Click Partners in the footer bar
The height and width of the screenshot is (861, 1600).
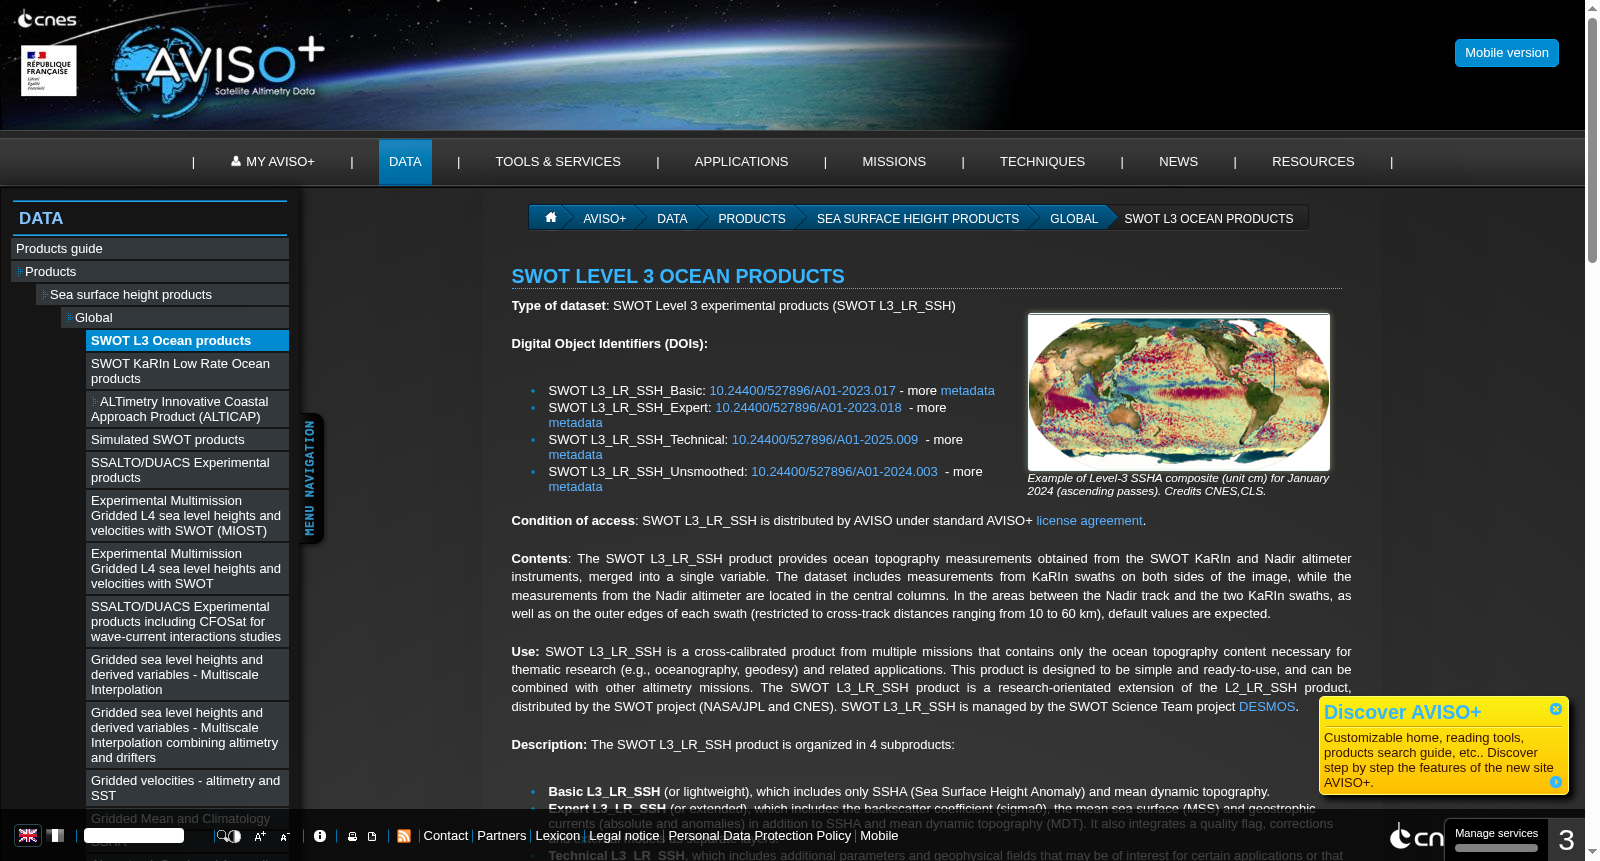point(501,836)
